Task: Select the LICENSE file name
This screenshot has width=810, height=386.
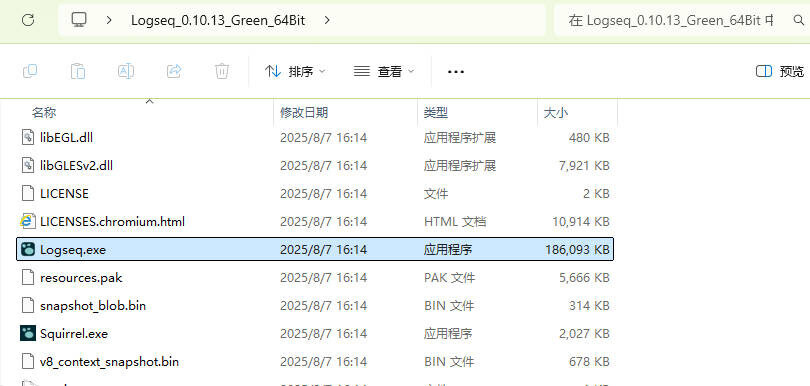Action: (64, 193)
